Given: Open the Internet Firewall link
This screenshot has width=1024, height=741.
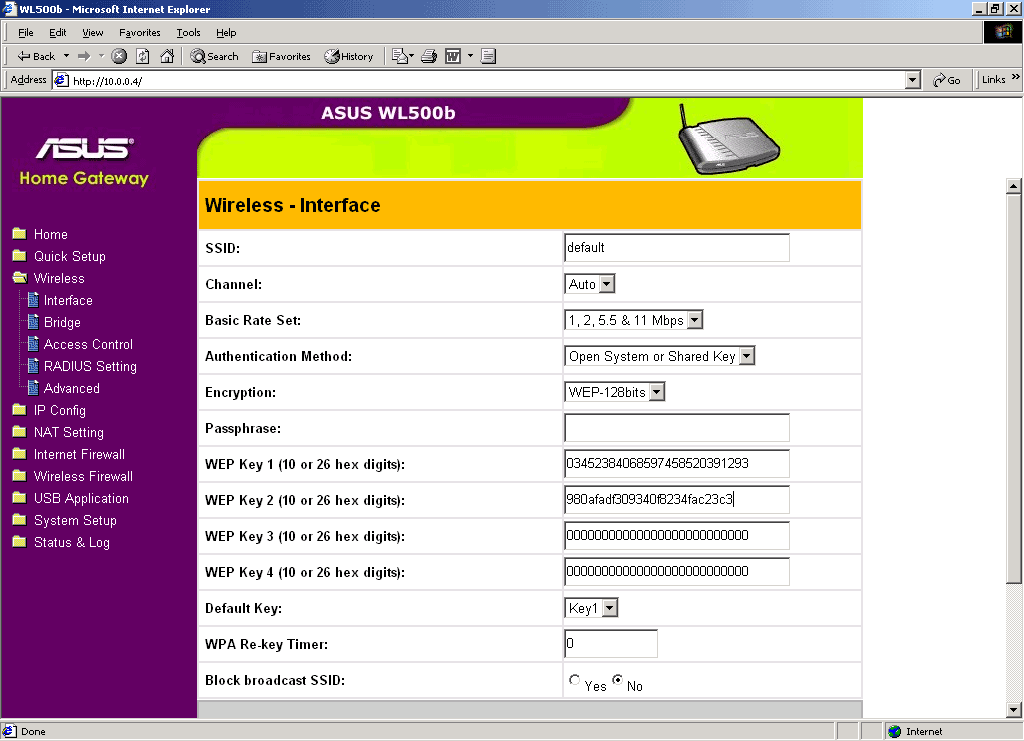Looking at the screenshot, I should coord(79,454).
